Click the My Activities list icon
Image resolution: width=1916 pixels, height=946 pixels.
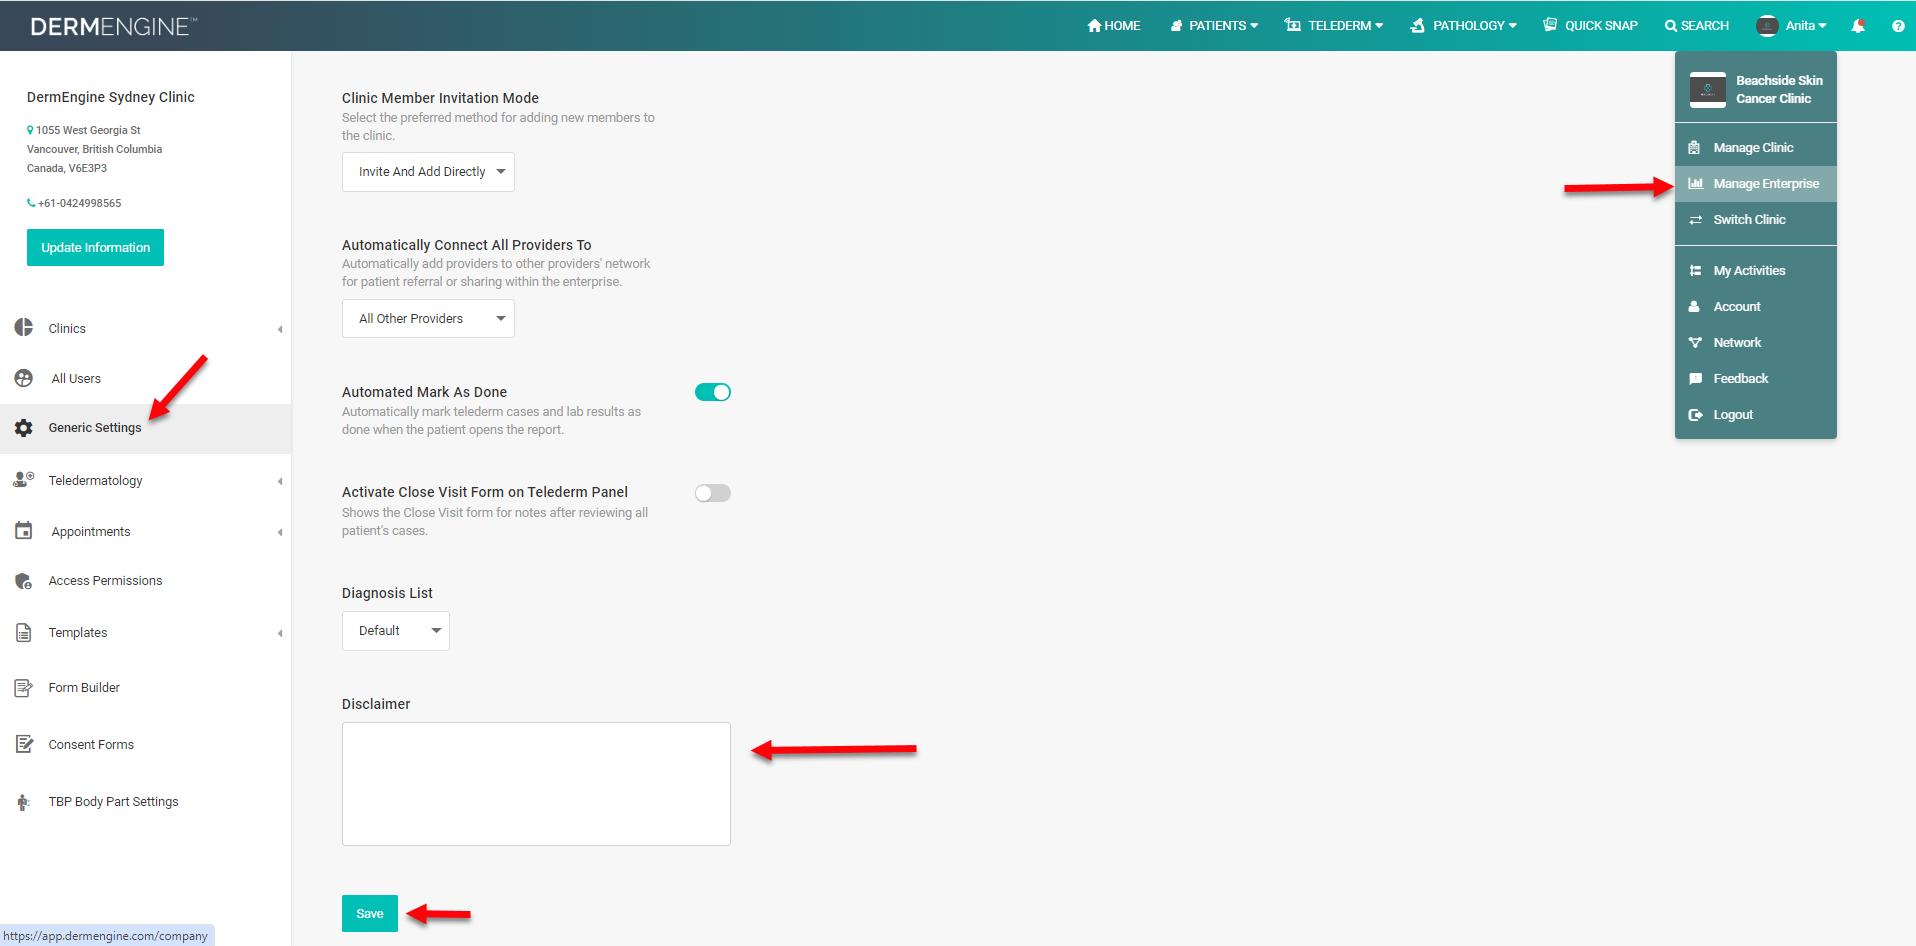[1695, 271]
